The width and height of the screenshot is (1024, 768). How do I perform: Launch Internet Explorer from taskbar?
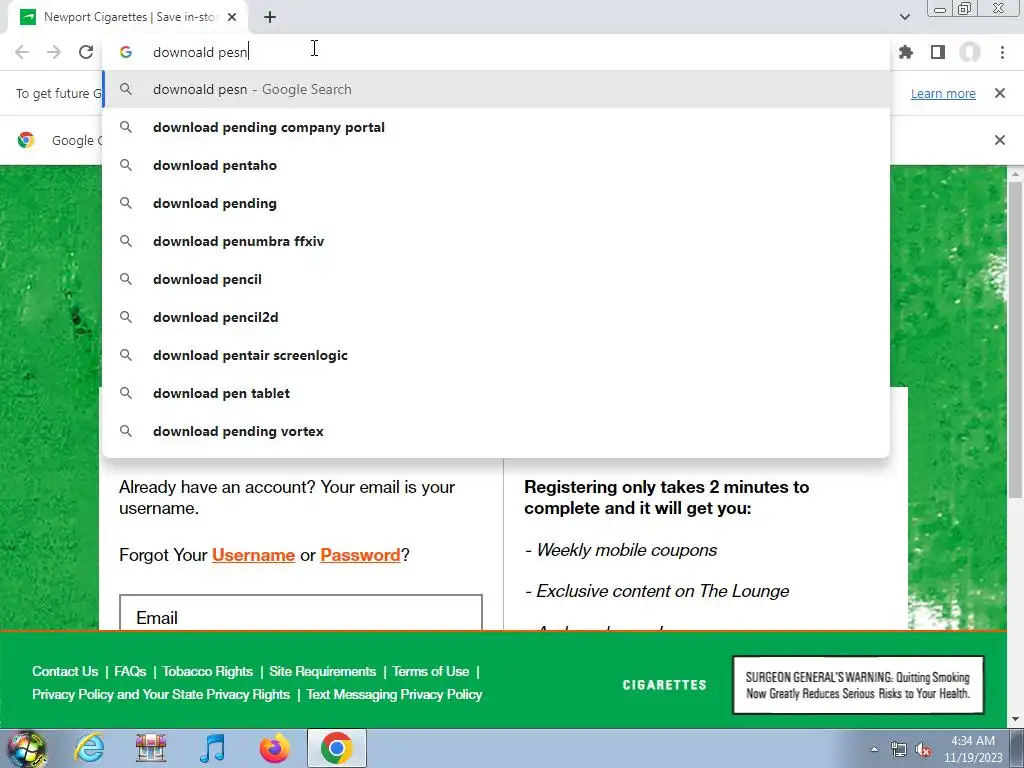pos(89,748)
